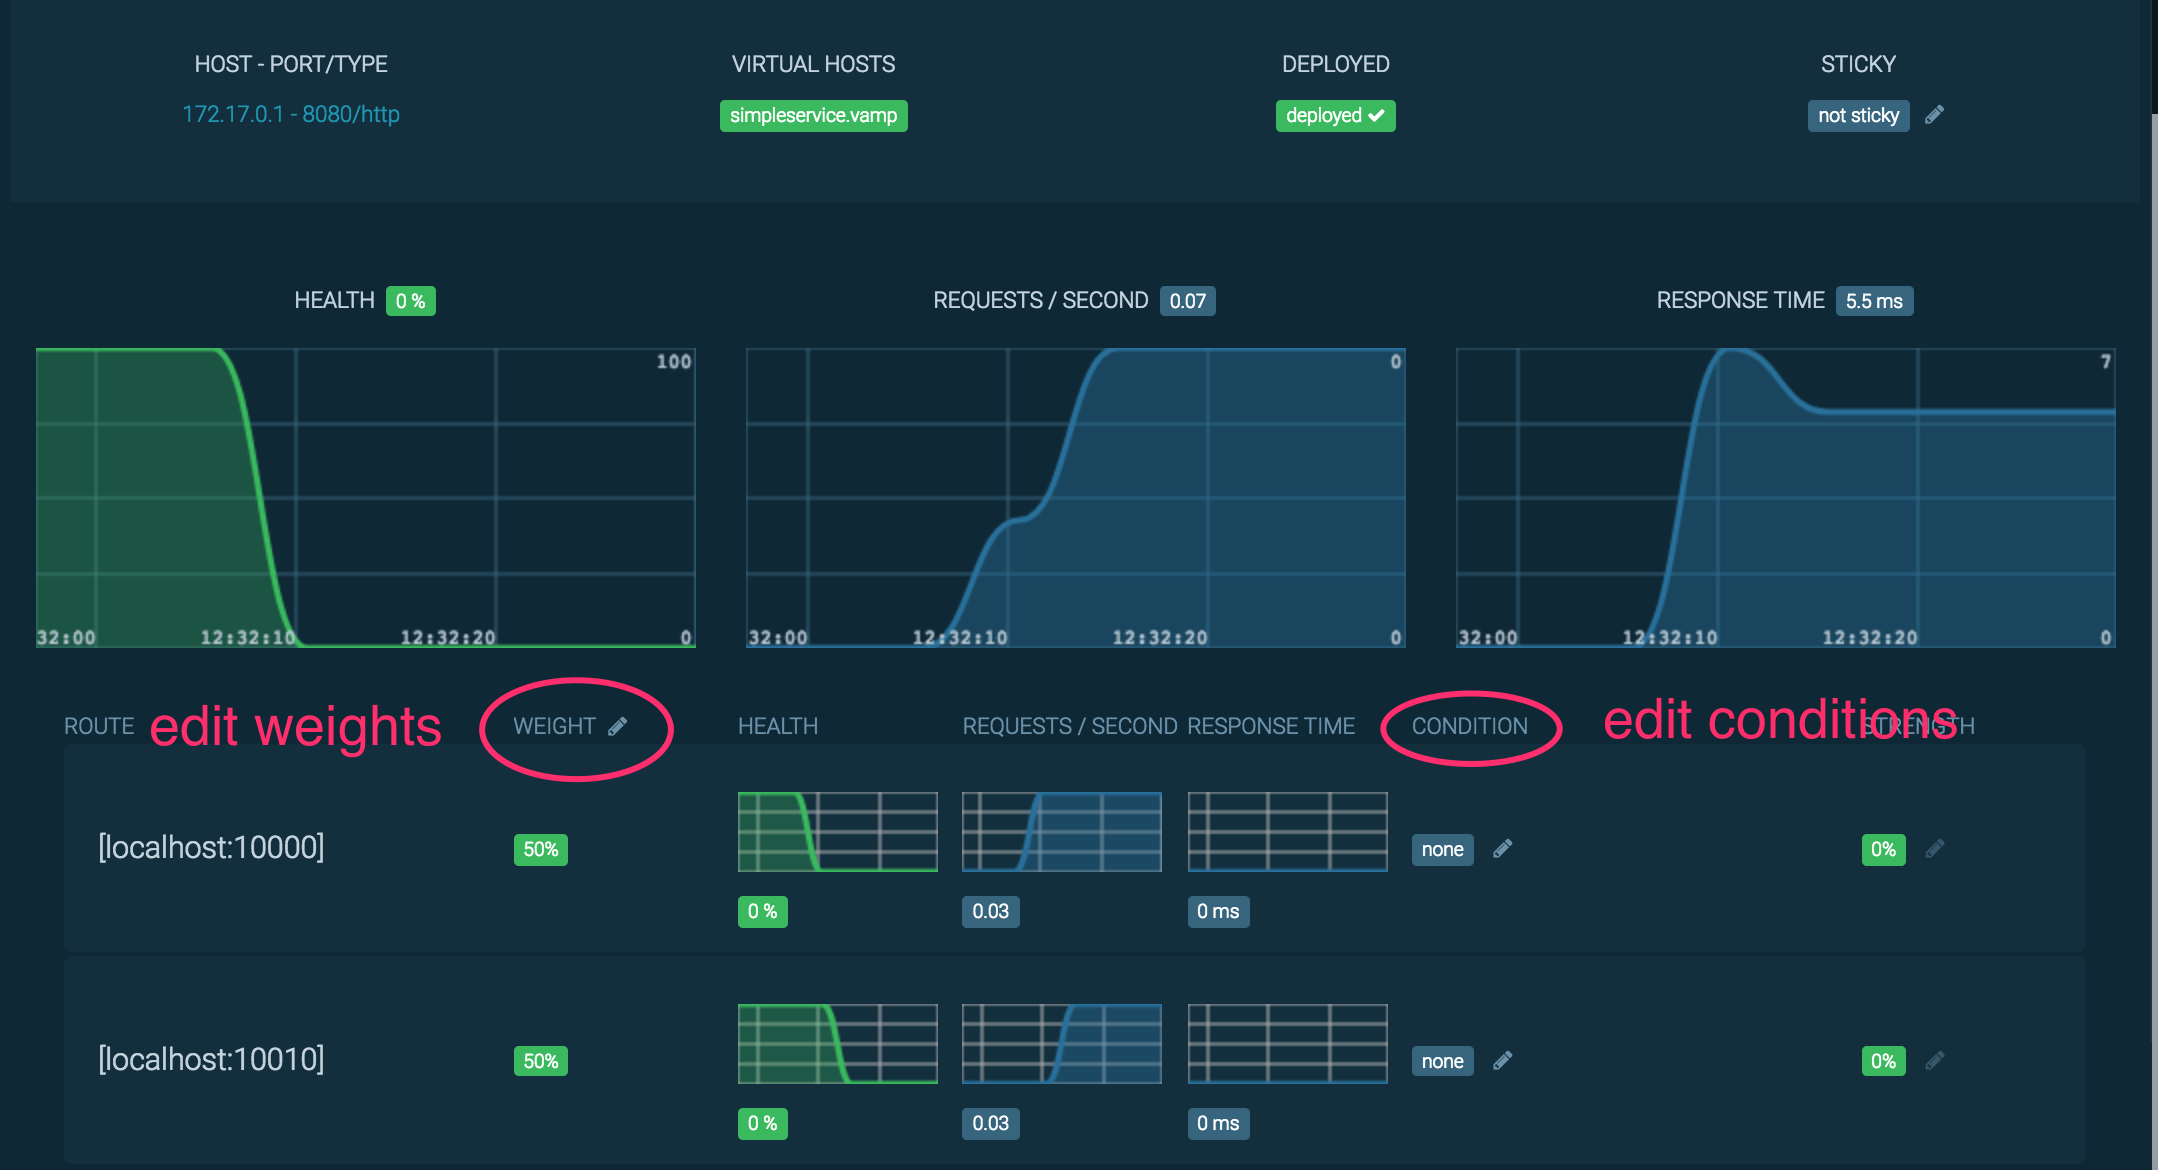Click the none condition badge for localhost:10000

click(1442, 850)
